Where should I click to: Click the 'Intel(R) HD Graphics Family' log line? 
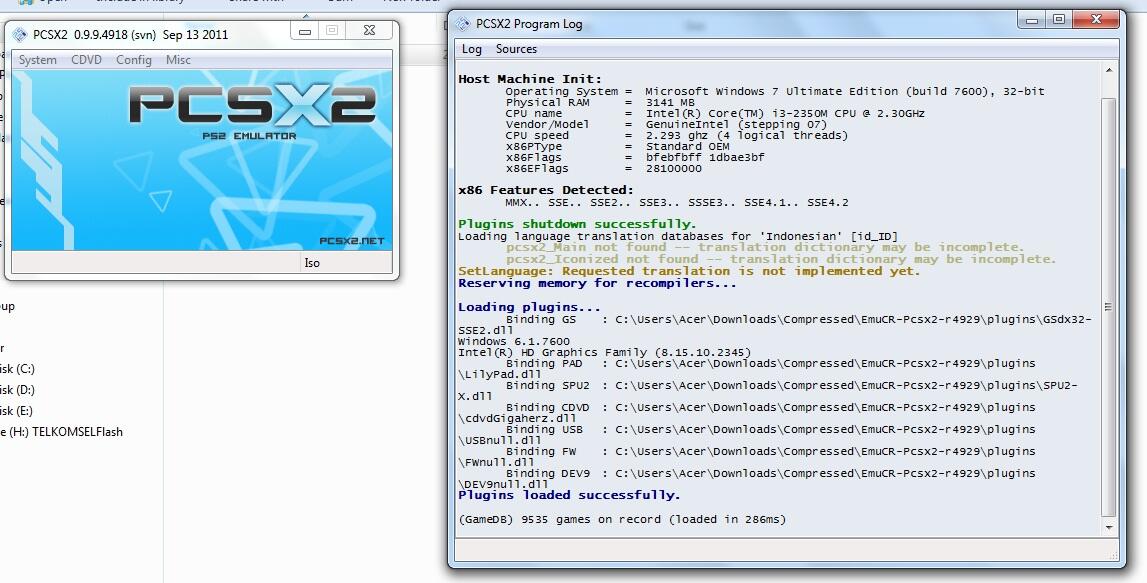604,353
